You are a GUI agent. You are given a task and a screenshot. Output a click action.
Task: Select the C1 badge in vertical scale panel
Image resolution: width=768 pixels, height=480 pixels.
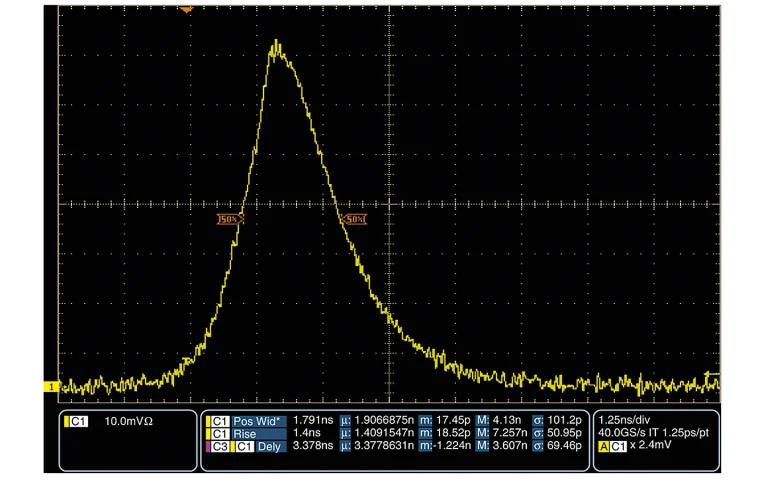click(x=78, y=421)
